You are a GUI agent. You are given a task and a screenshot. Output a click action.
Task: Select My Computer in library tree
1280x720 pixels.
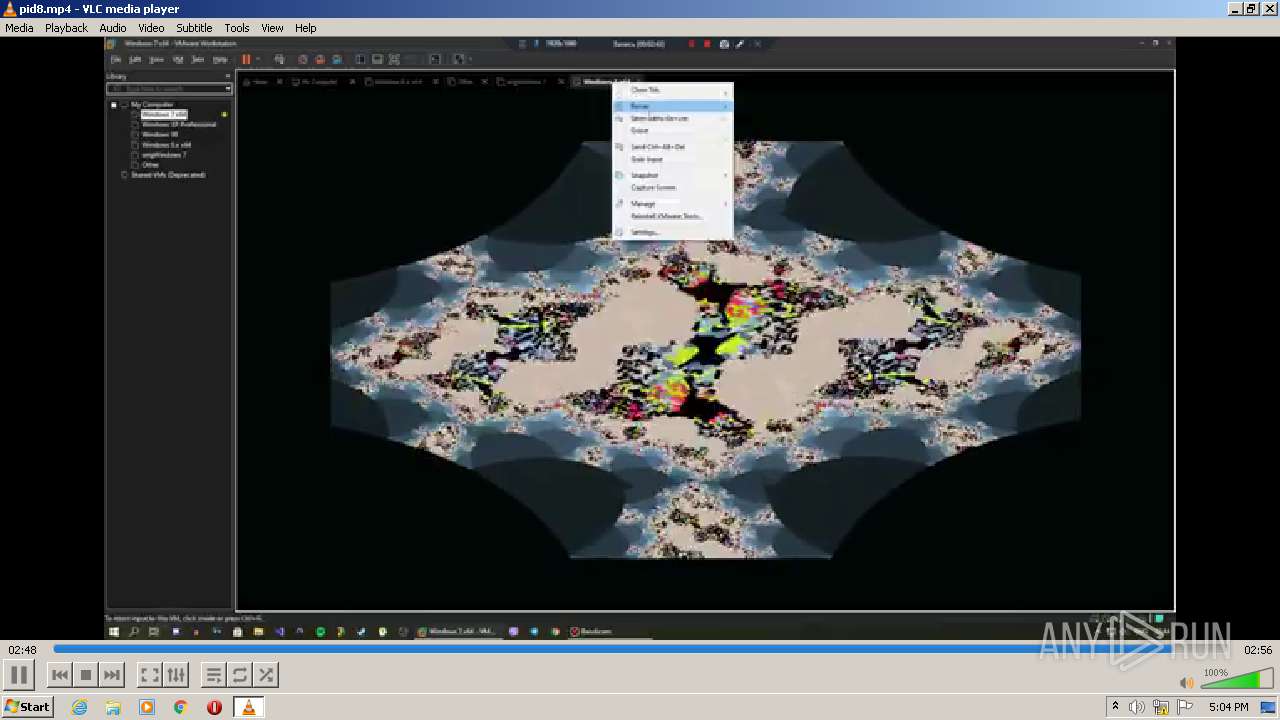pyautogui.click(x=152, y=104)
